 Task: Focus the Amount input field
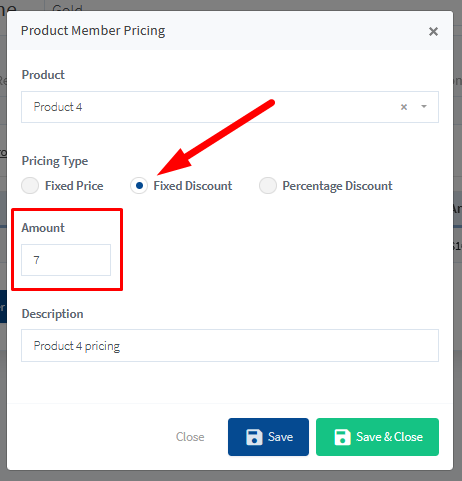point(66,260)
